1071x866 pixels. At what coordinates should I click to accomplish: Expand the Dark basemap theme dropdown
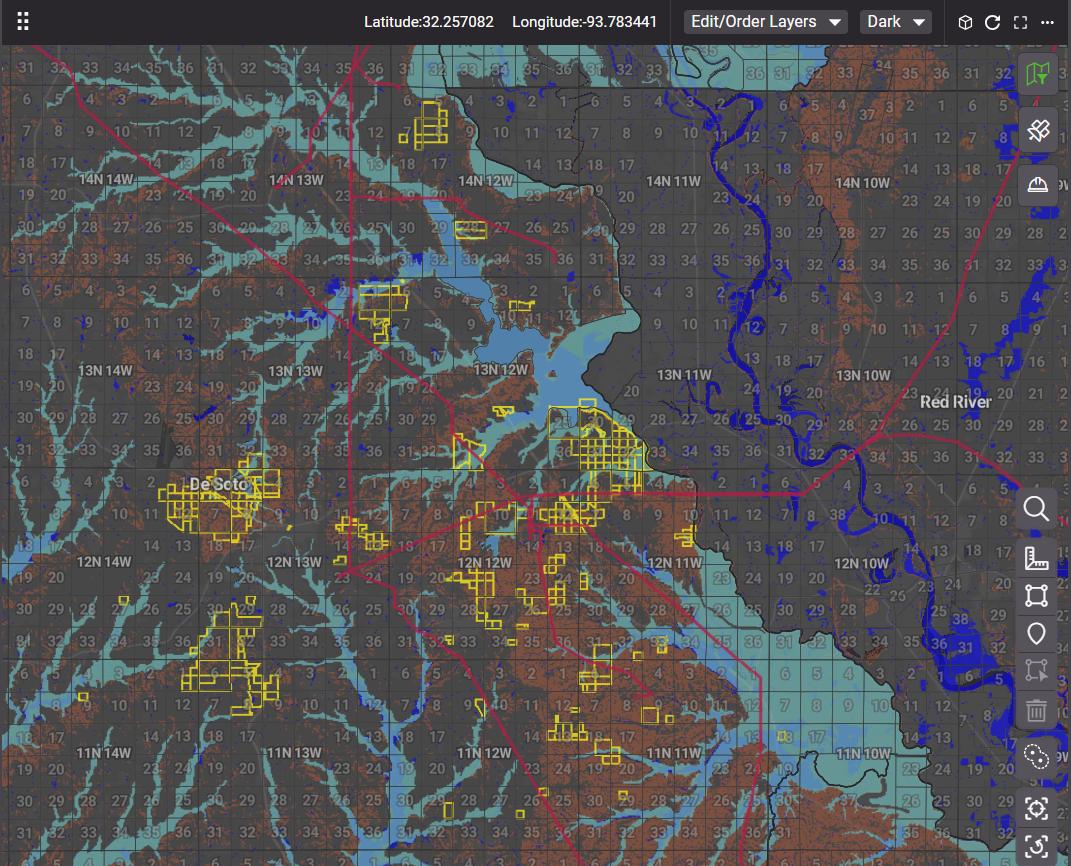895,22
